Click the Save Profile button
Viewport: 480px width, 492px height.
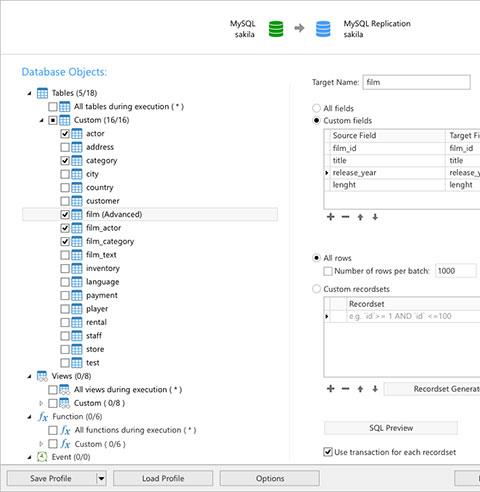click(51, 479)
